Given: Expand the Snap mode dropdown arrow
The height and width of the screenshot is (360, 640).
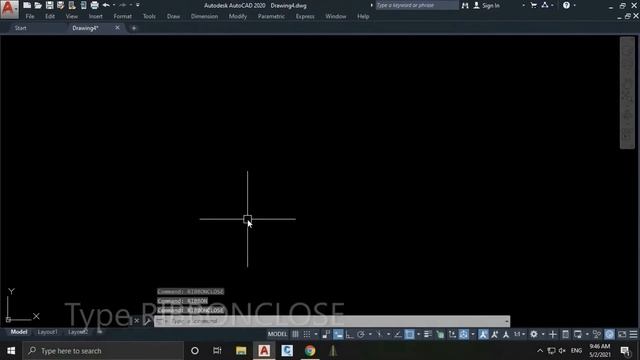Looking at the screenshot, I should click(x=316, y=334).
